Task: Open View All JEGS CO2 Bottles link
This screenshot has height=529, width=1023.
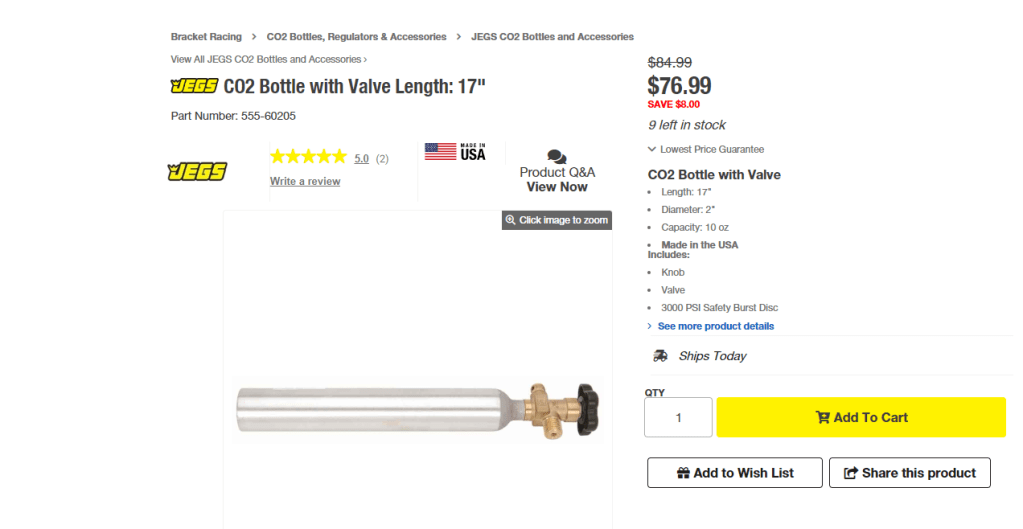Action: tap(268, 59)
